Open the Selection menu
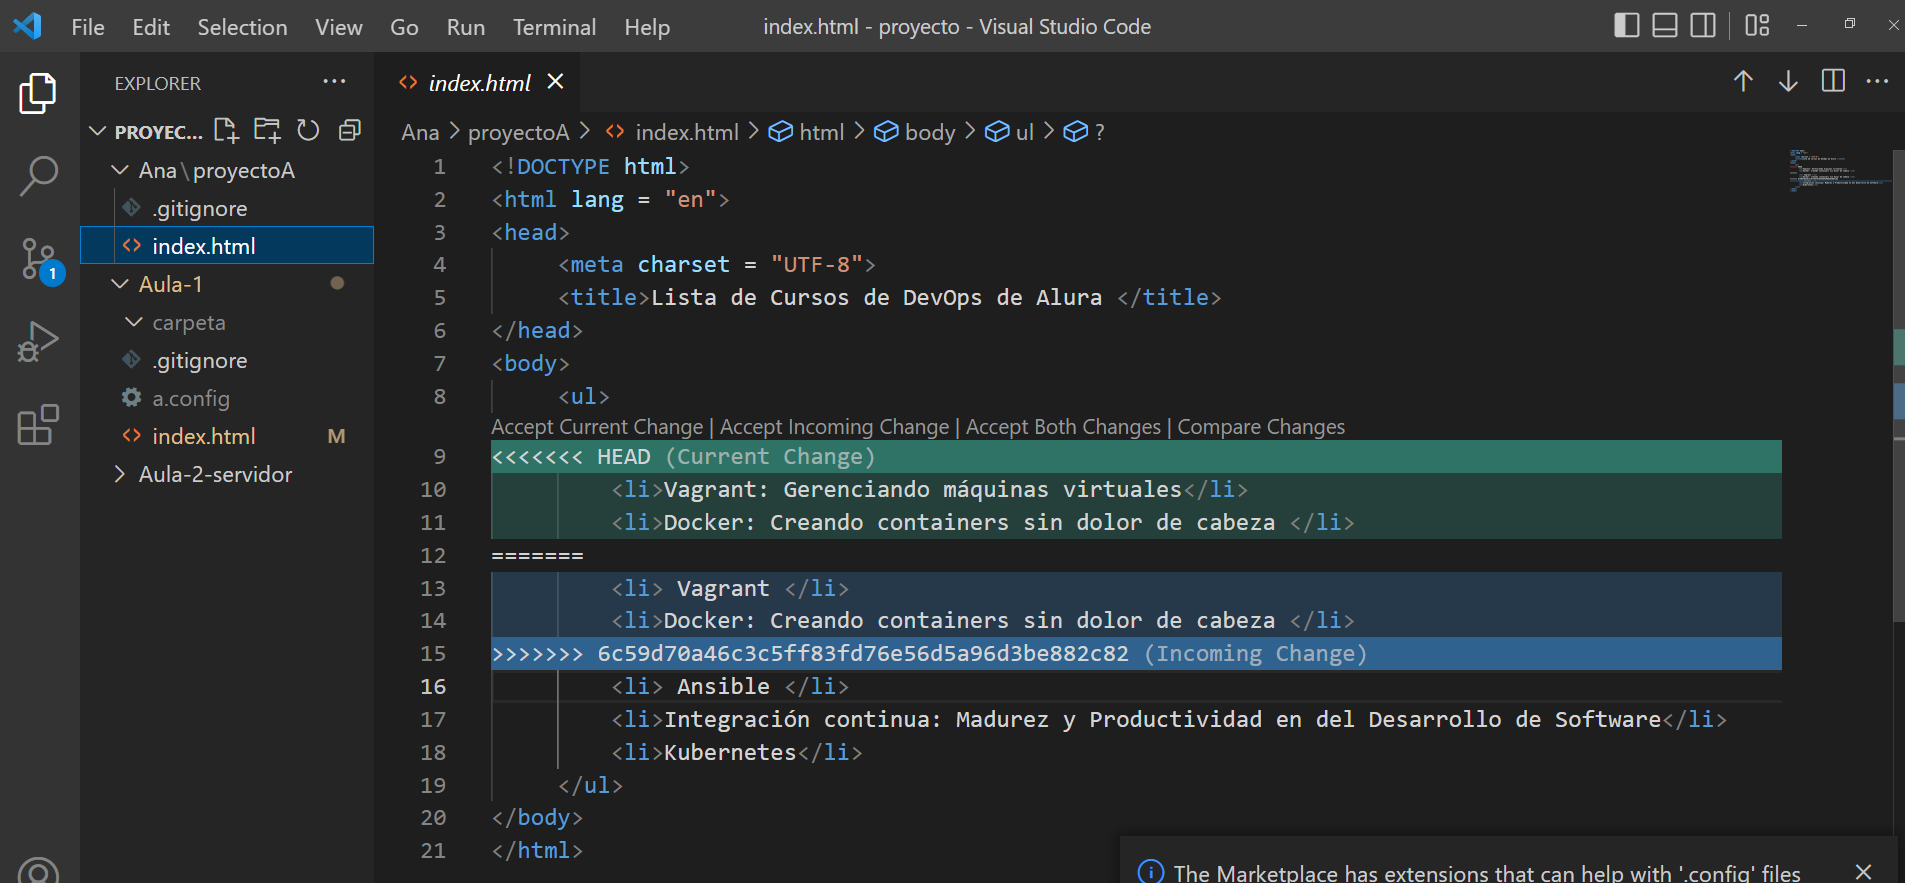 242,27
